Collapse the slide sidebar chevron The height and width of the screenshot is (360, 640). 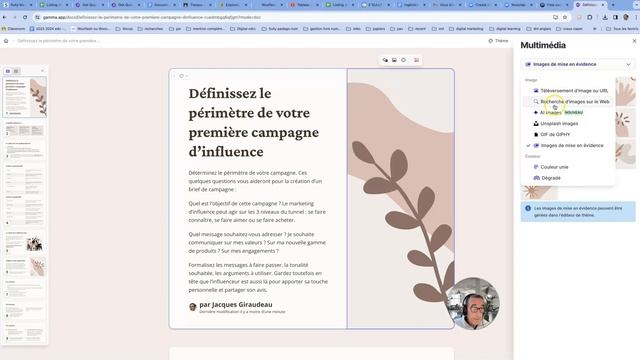pyautogui.click(x=42, y=71)
